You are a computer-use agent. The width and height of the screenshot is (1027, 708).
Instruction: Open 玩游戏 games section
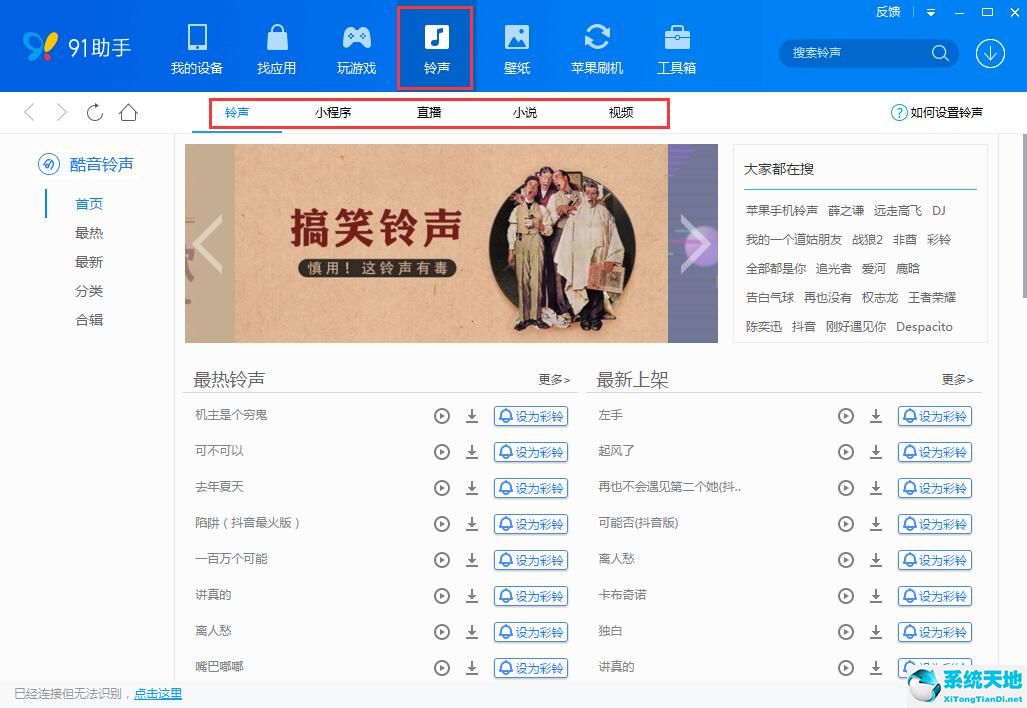click(356, 47)
